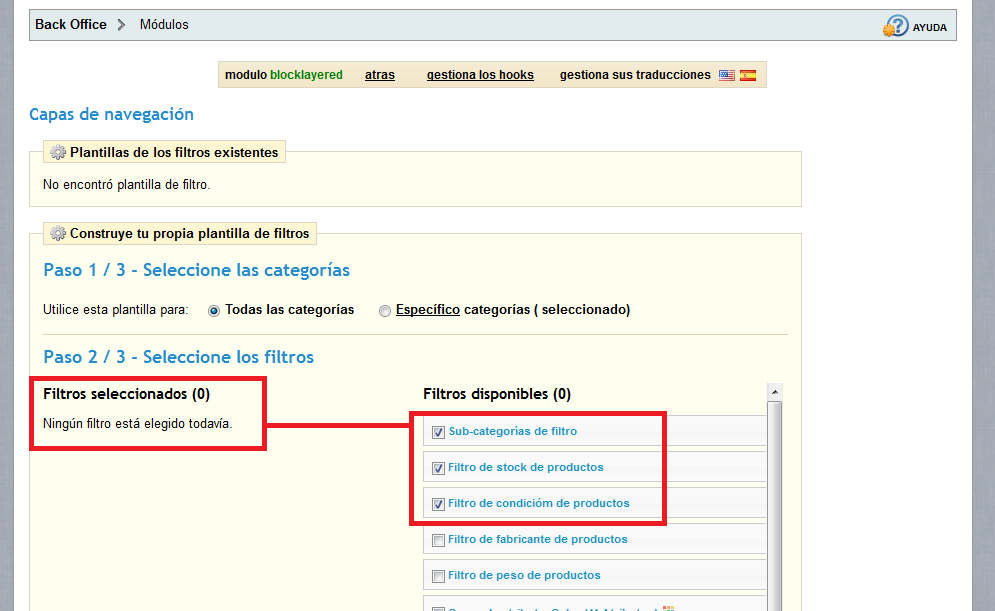The height and width of the screenshot is (611, 995).
Task: Click gear icon beside Plantillas de los filtros
Action: 58,153
